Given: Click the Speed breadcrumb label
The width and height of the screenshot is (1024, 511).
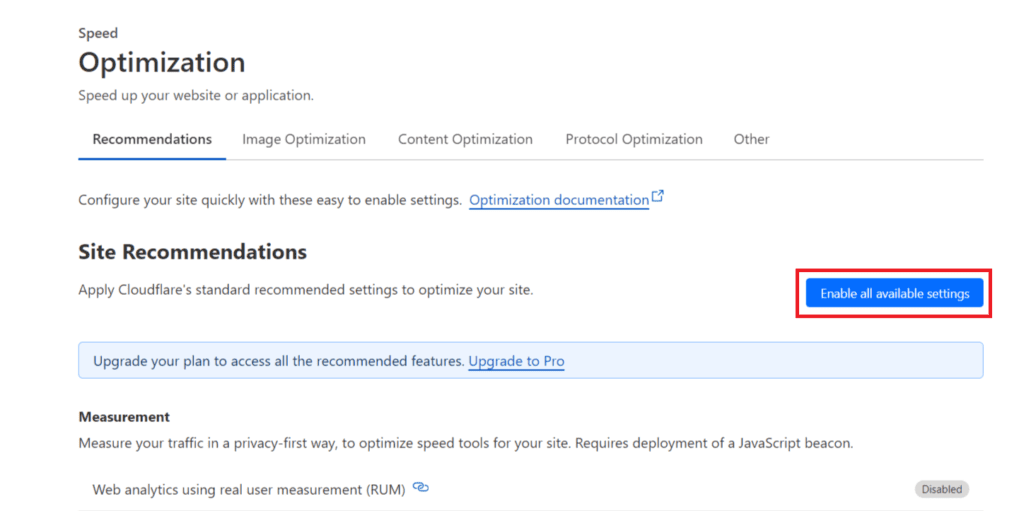Looking at the screenshot, I should coord(98,33).
